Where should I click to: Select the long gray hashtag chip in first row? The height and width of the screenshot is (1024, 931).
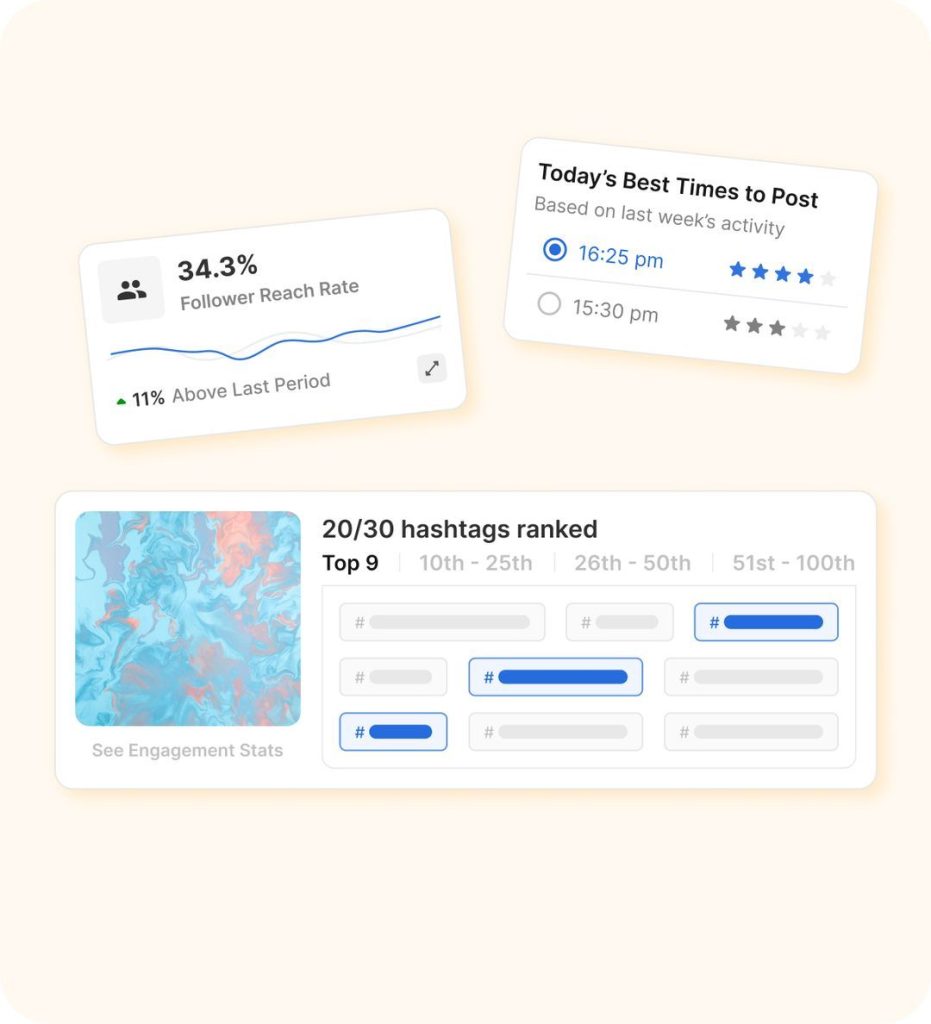point(442,622)
